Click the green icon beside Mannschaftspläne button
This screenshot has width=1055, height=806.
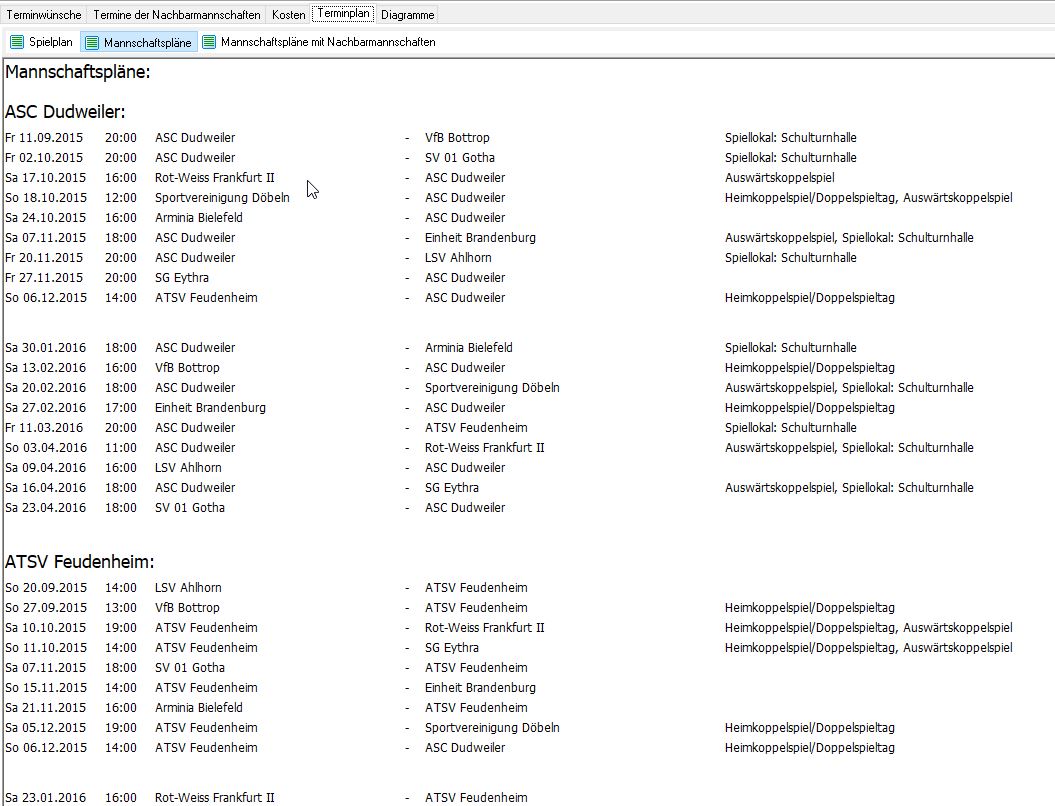[92, 42]
